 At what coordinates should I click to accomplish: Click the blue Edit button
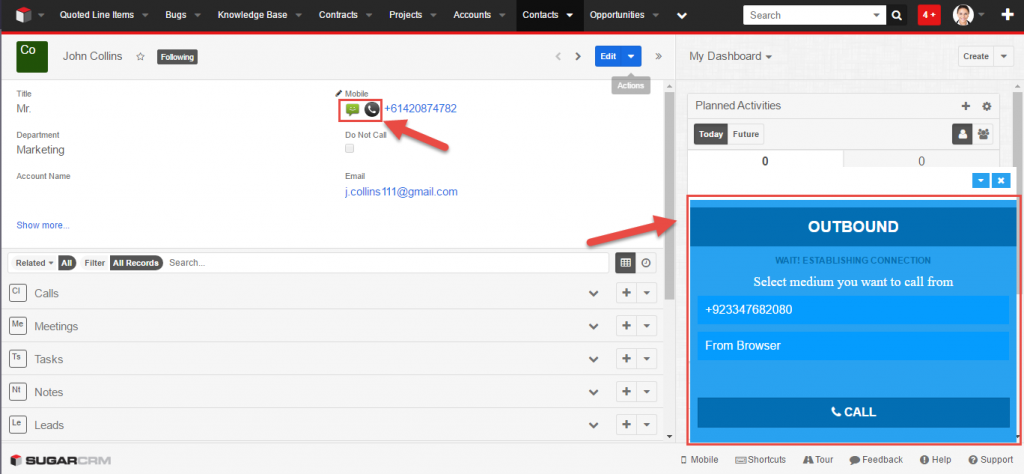pyautogui.click(x=608, y=56)
